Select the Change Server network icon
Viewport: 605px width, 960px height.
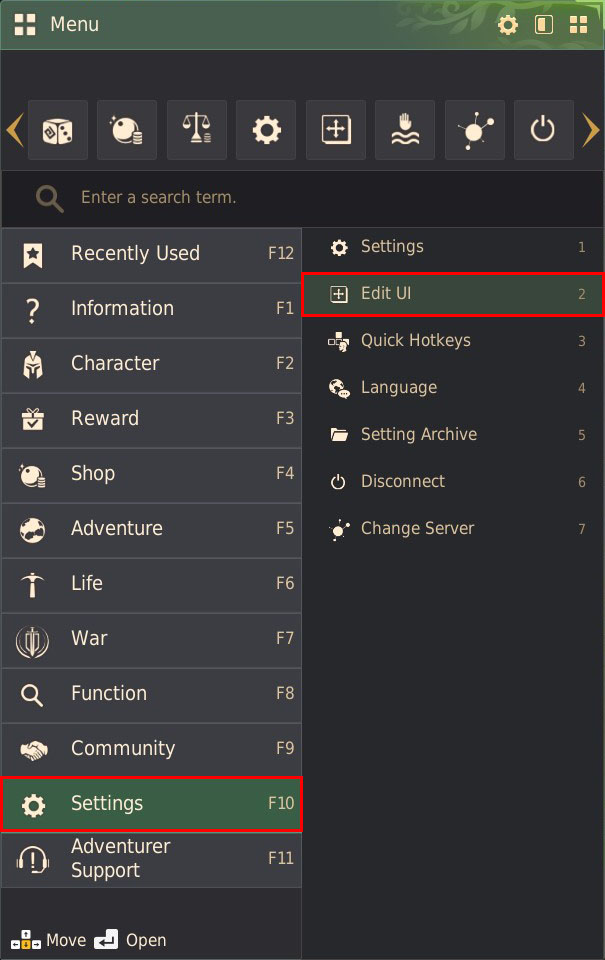(474, 130)
